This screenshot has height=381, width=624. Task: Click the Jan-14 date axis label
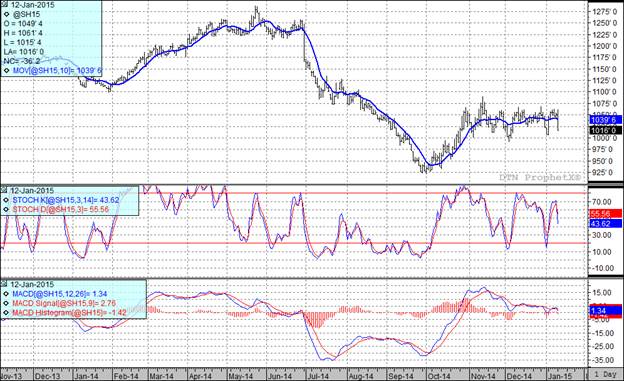tap(86, 376)
